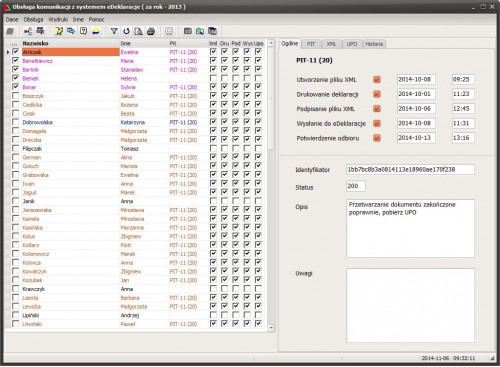Open the Inne menu
The image size is (500, 367).
(78, 20)
